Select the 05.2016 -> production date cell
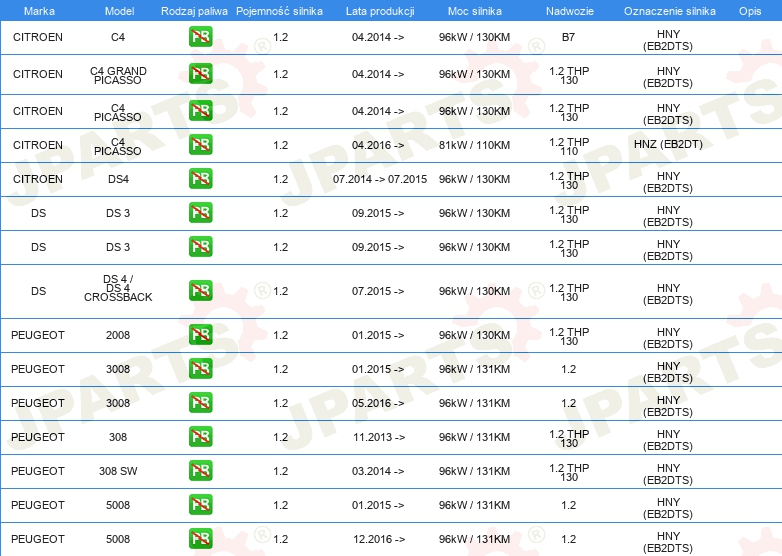The image size is (782, 556). [378, 403]
